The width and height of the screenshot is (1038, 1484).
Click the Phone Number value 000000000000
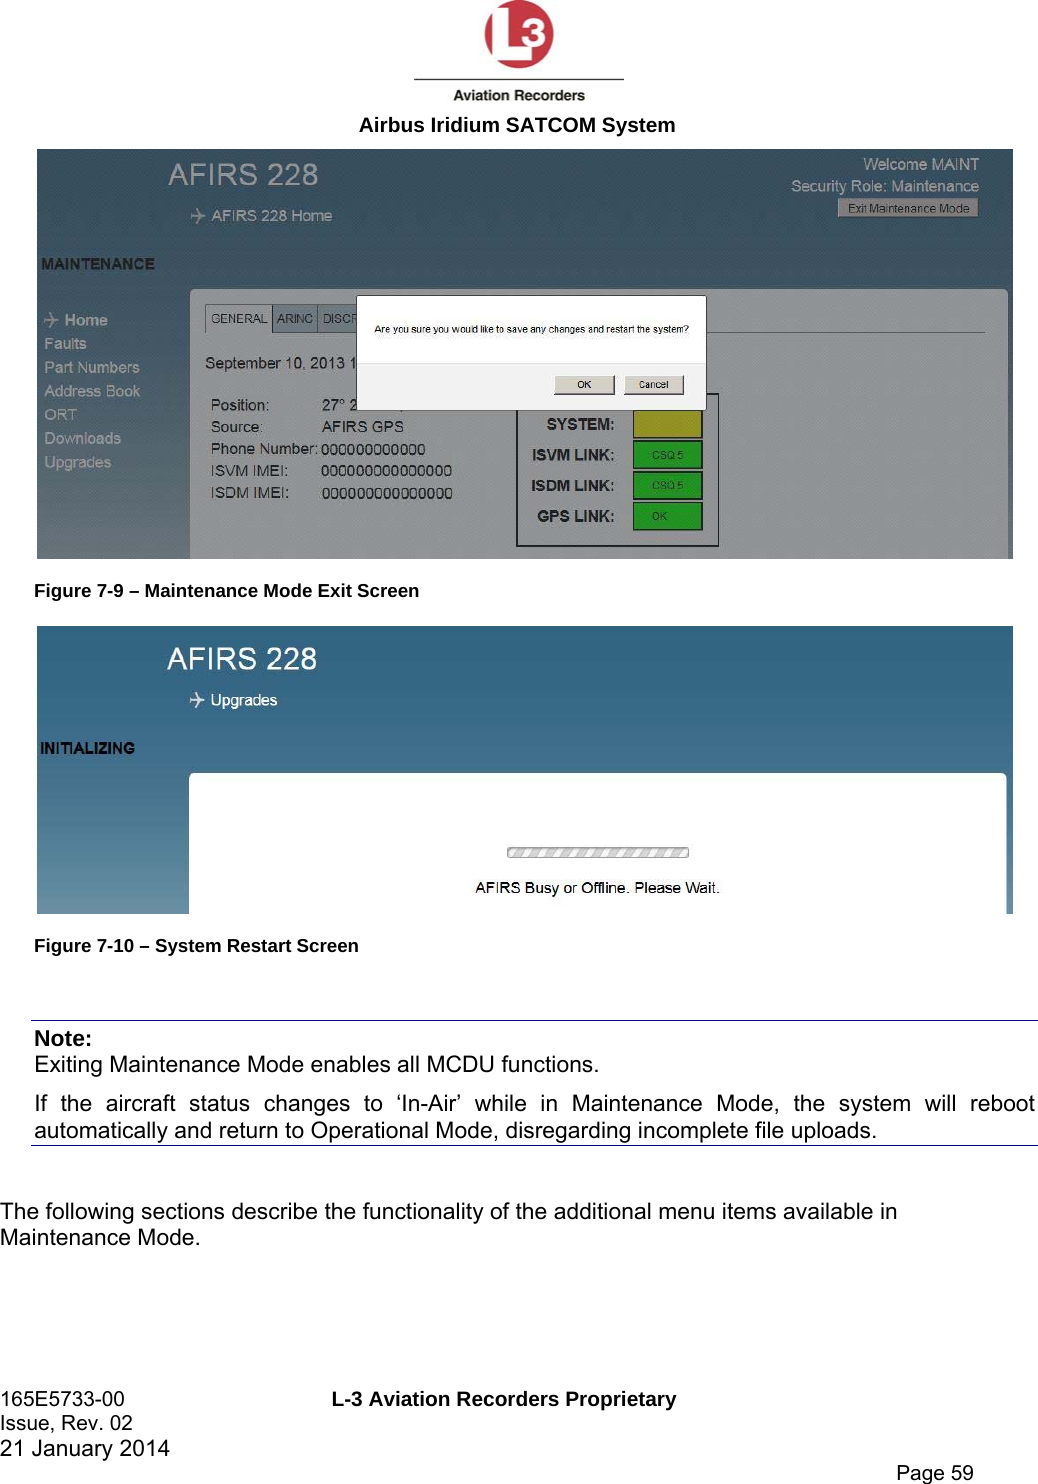coord(373,449)
